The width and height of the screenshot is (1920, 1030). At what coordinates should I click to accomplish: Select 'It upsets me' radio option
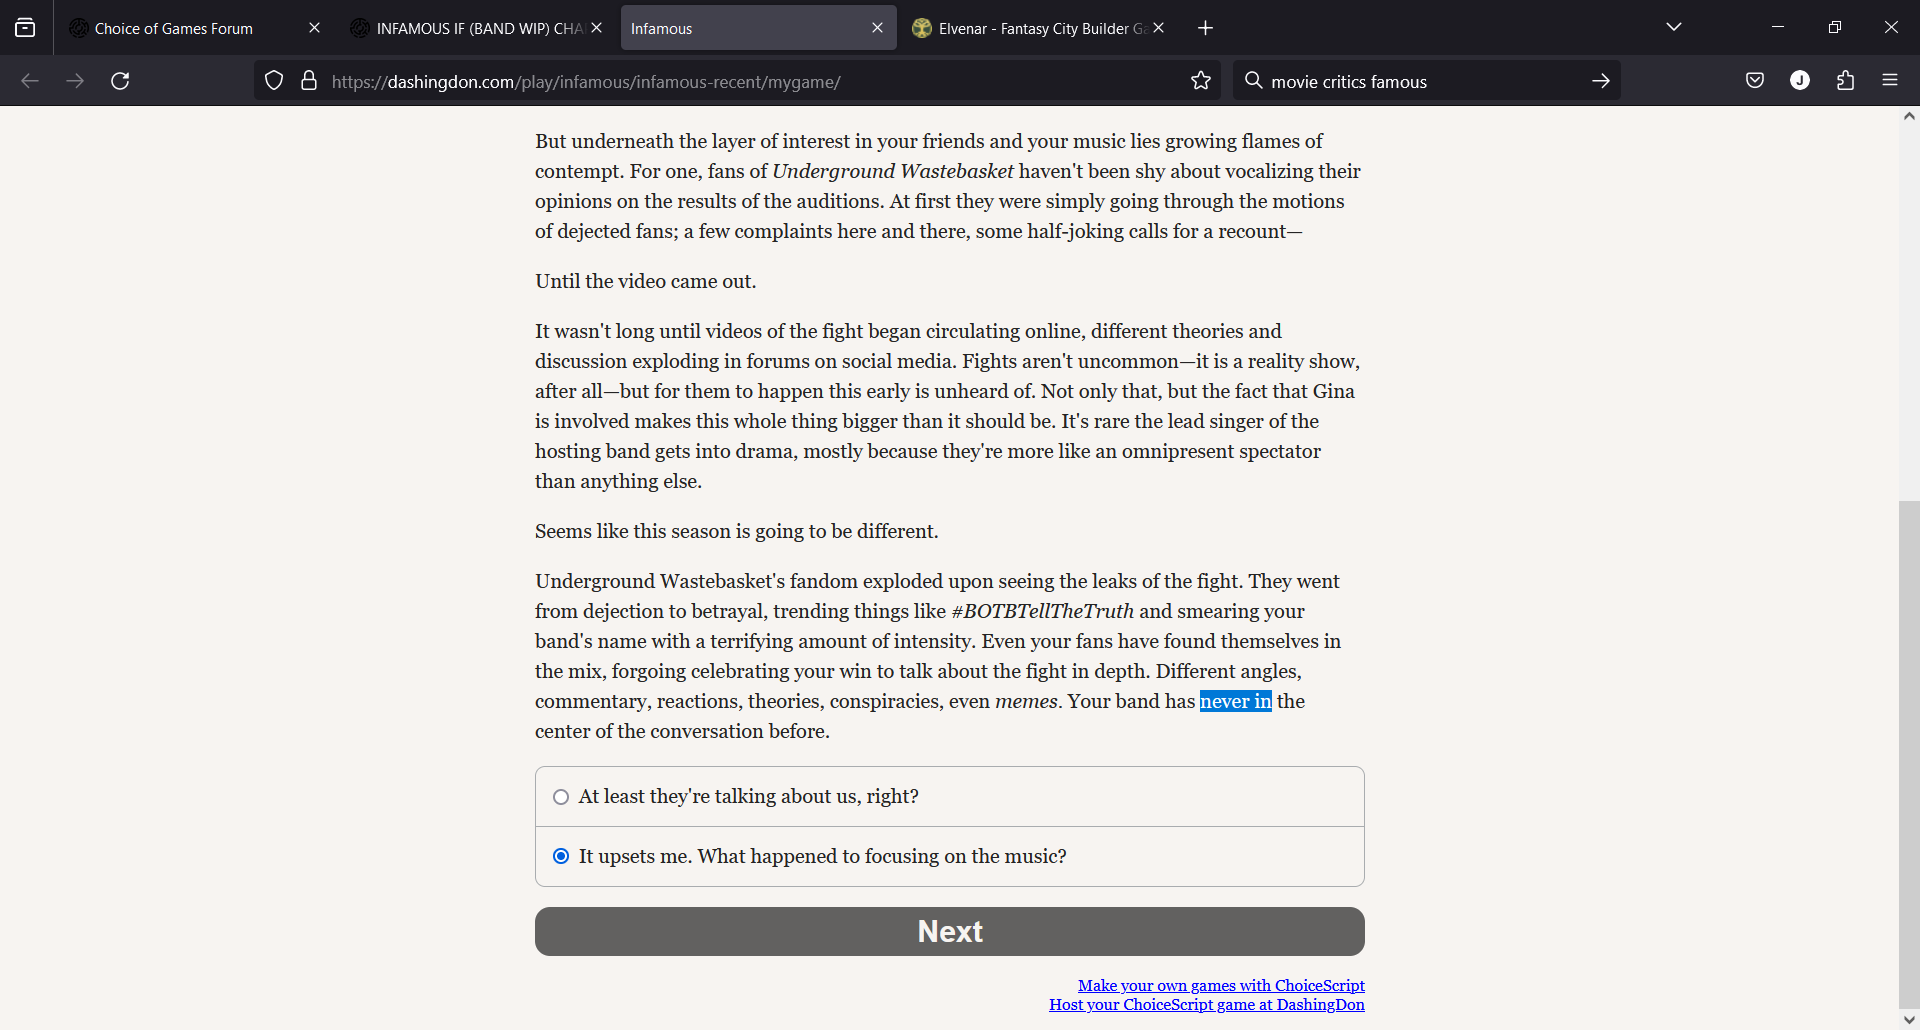[x=950, y=857]
